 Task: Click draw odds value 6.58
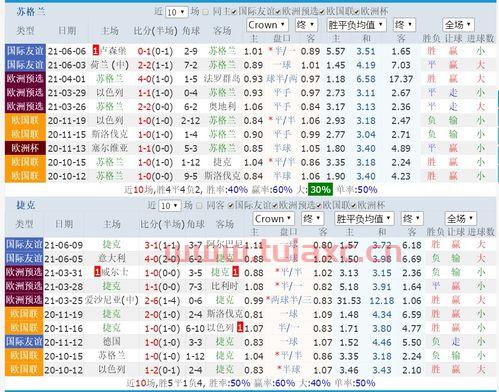tap(366, 79)
